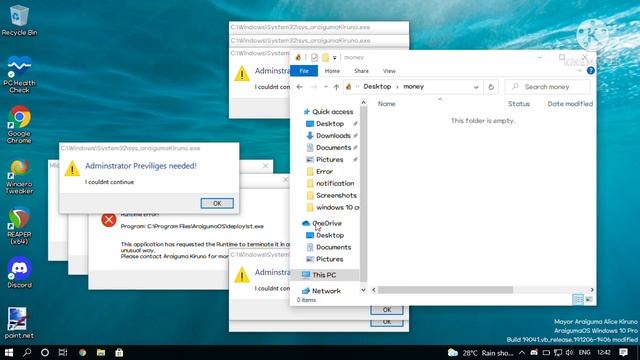The image size is (640, 360).
Task: Refresh the money folder
Action: [491, 87]
